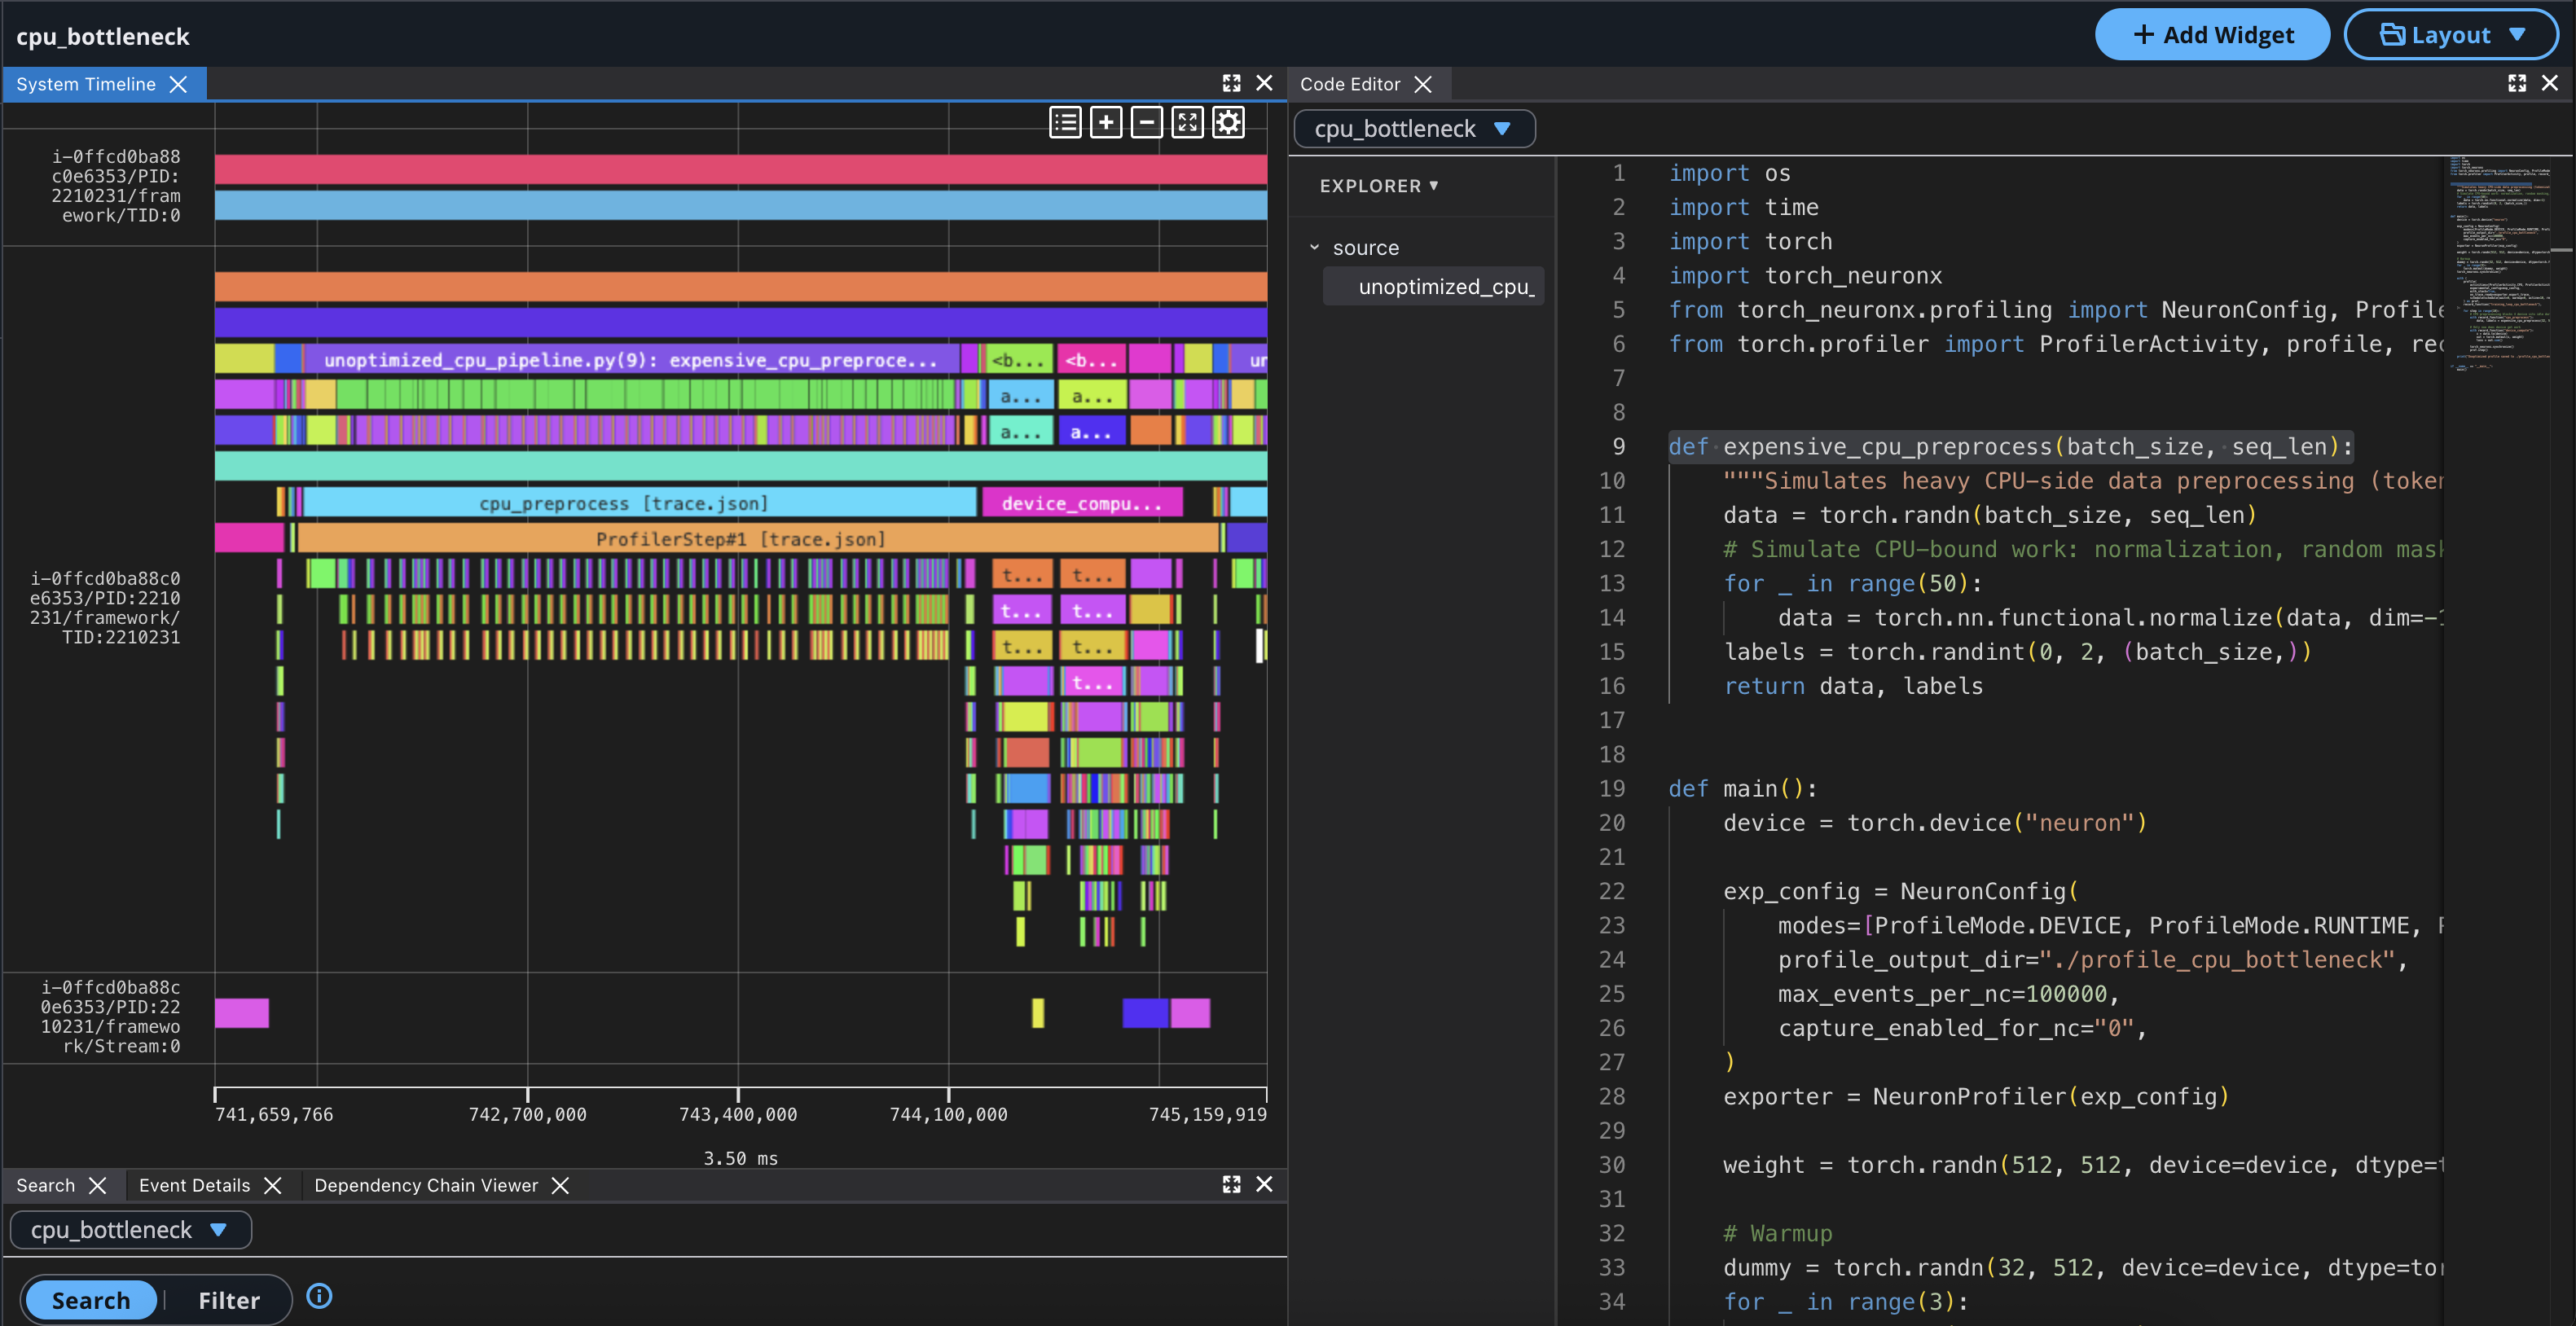This screenshot has width=2576, height=1326.
Task: Click the ProfilerStep#1 orange event bar
Action: tap(757, 539)
